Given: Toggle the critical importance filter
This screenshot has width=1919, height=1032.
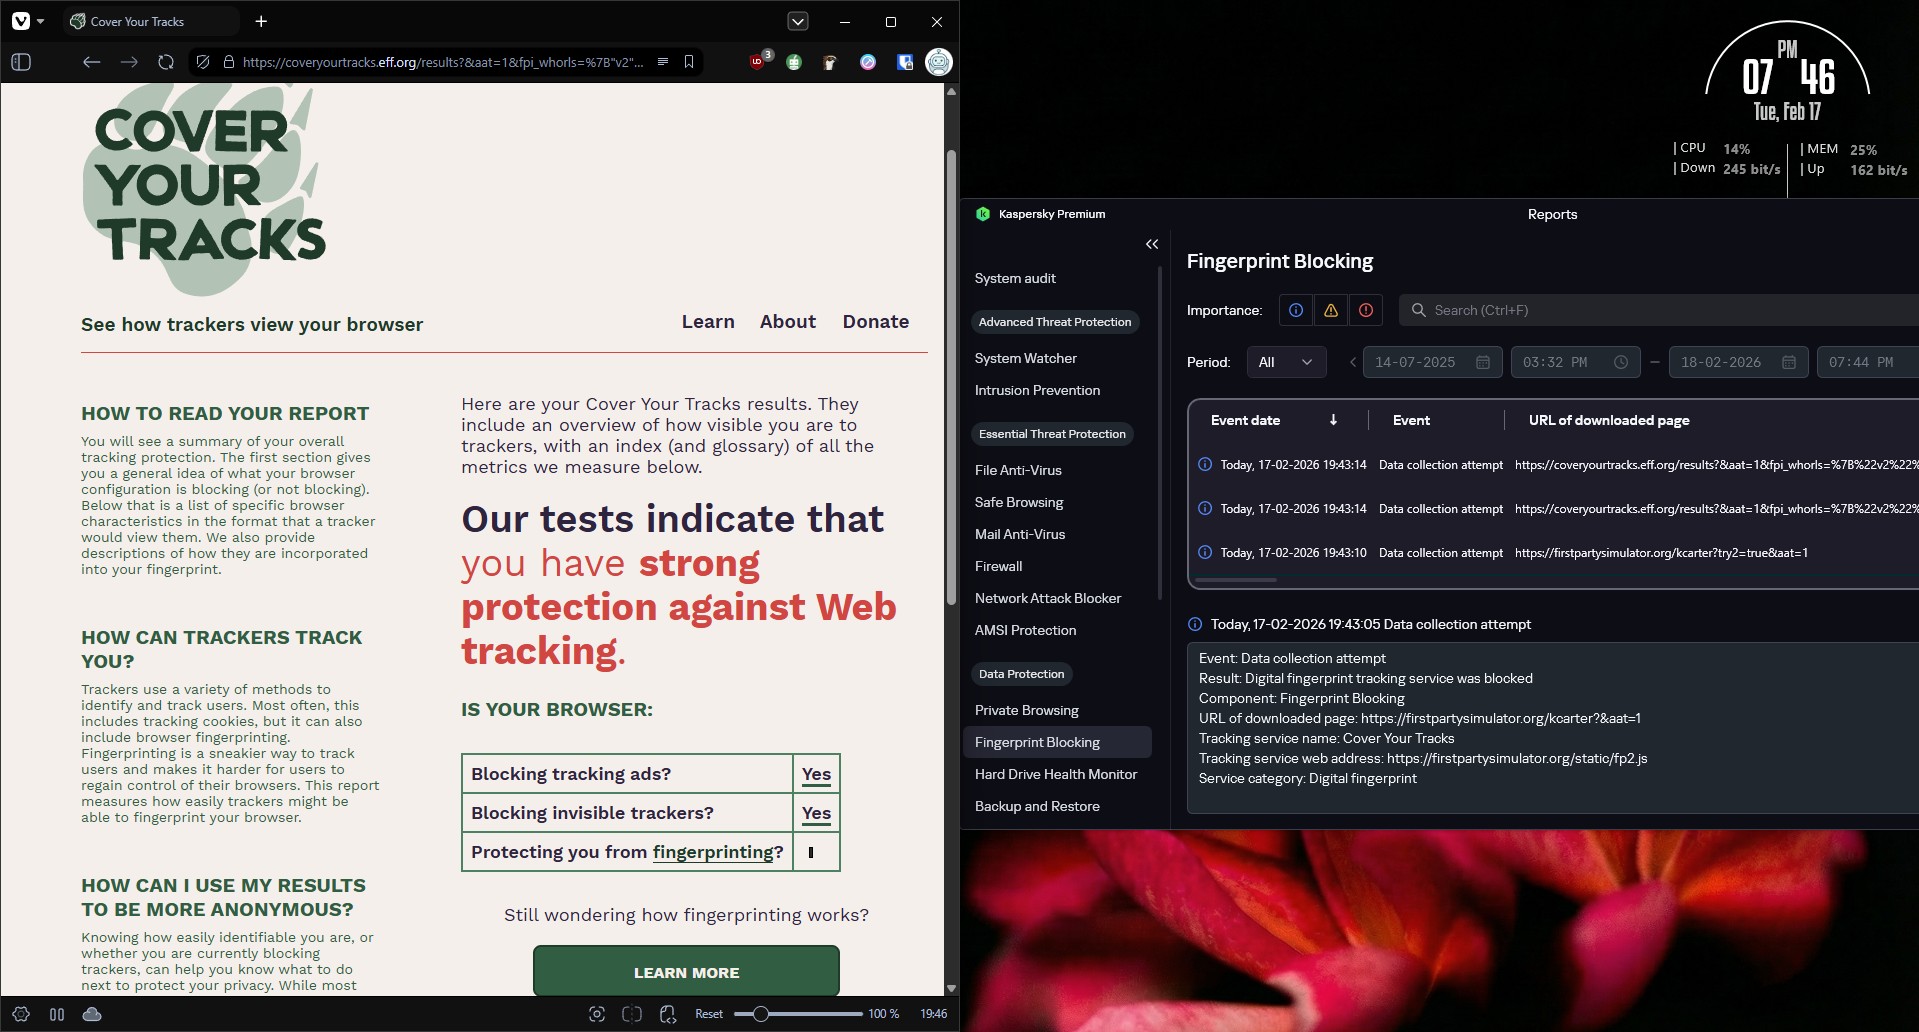Looking at the screenshot, I should coord(1366,310).
